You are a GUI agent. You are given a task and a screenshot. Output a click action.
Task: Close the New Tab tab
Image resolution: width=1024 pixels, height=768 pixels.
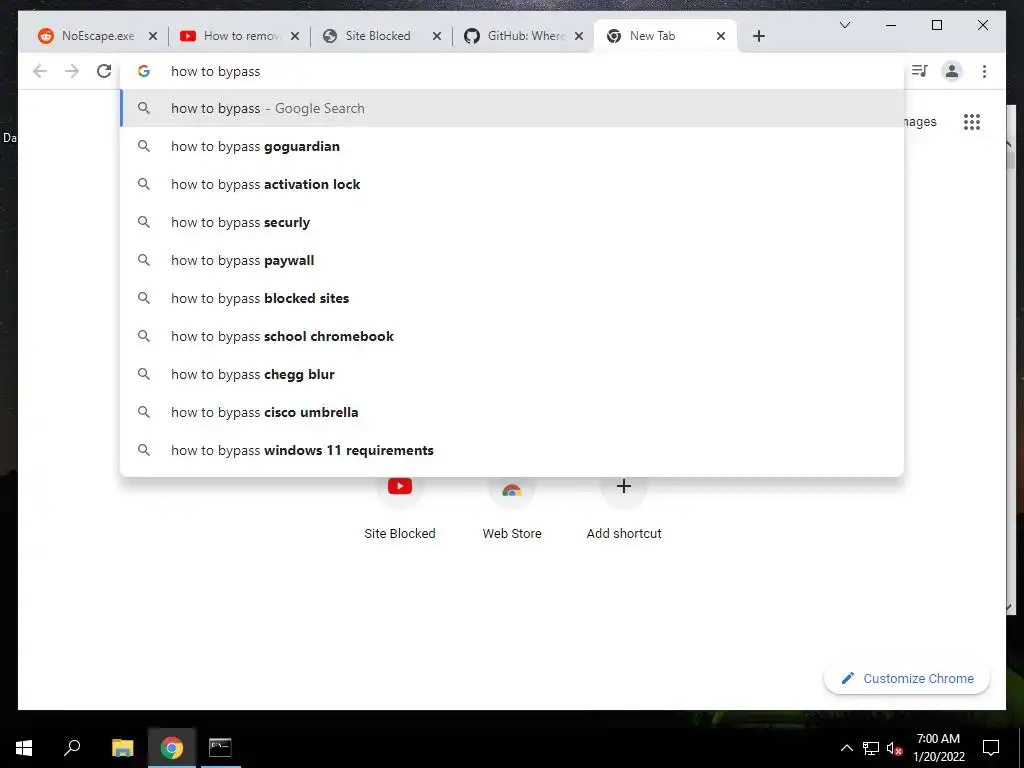(721, 36)
